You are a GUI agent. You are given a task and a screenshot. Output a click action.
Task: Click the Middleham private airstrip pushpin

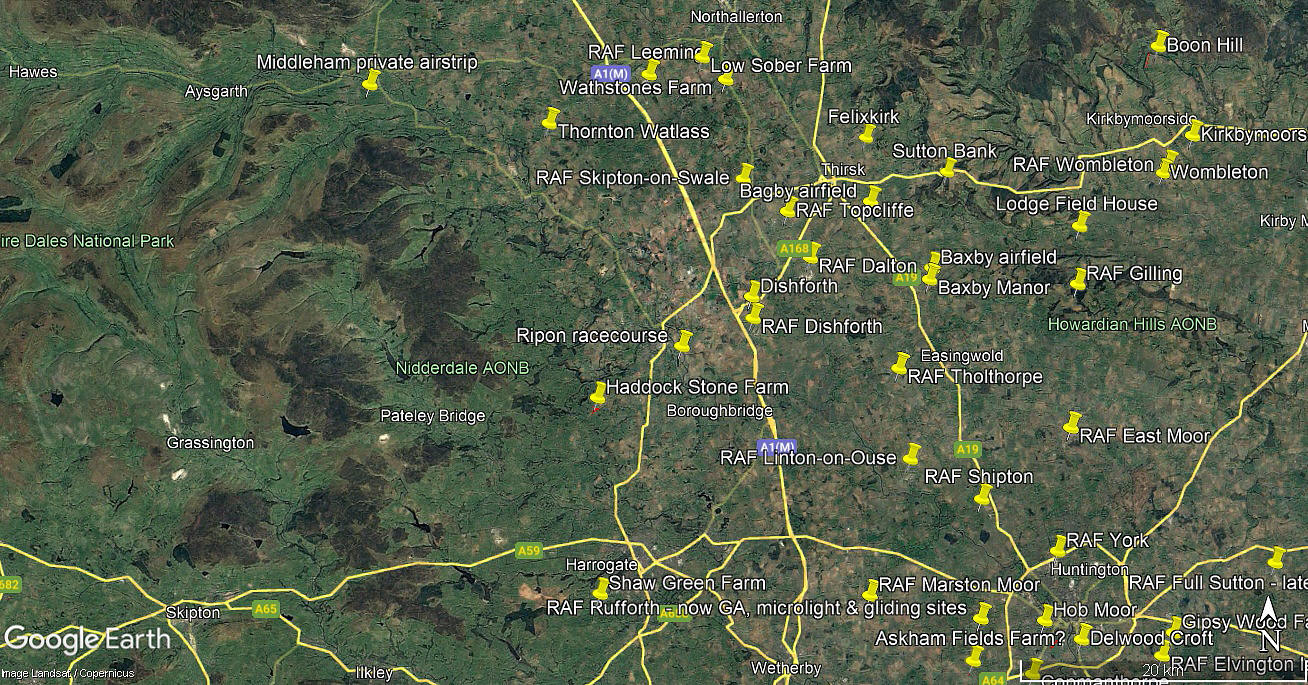[x=372, y=80]
